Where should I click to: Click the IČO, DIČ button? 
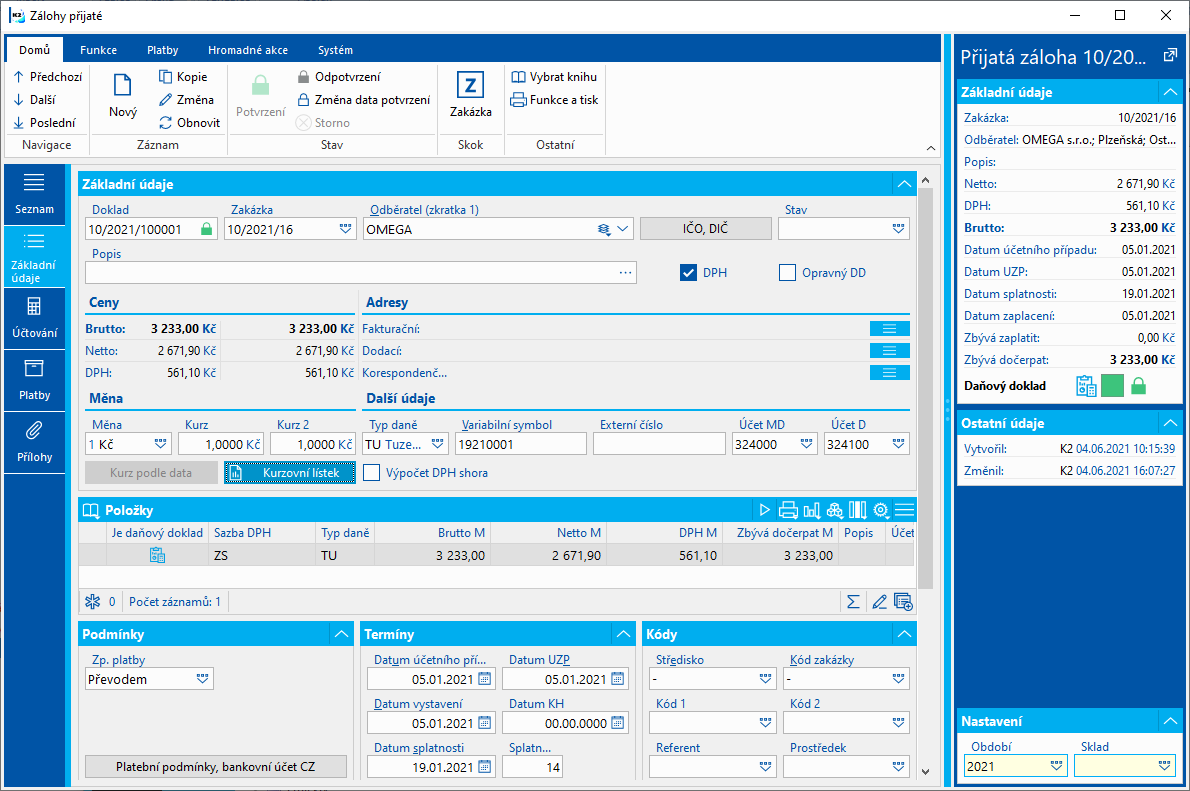point(706,228)
